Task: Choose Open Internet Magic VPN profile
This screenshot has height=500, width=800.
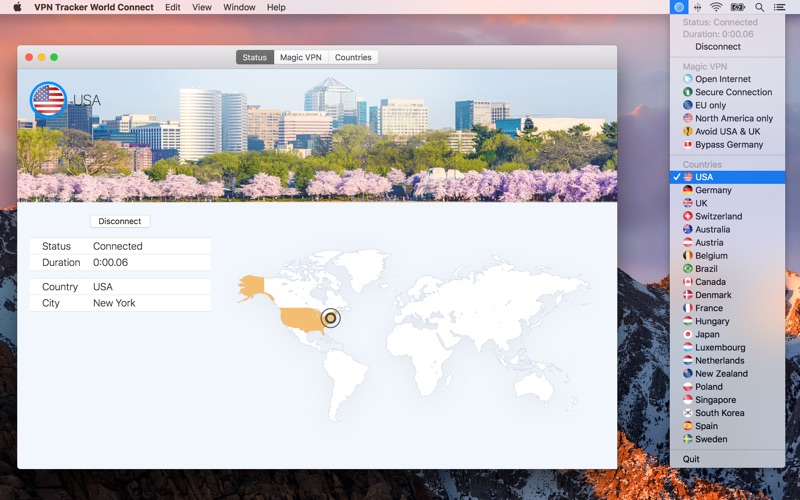Action: [728, 79]
